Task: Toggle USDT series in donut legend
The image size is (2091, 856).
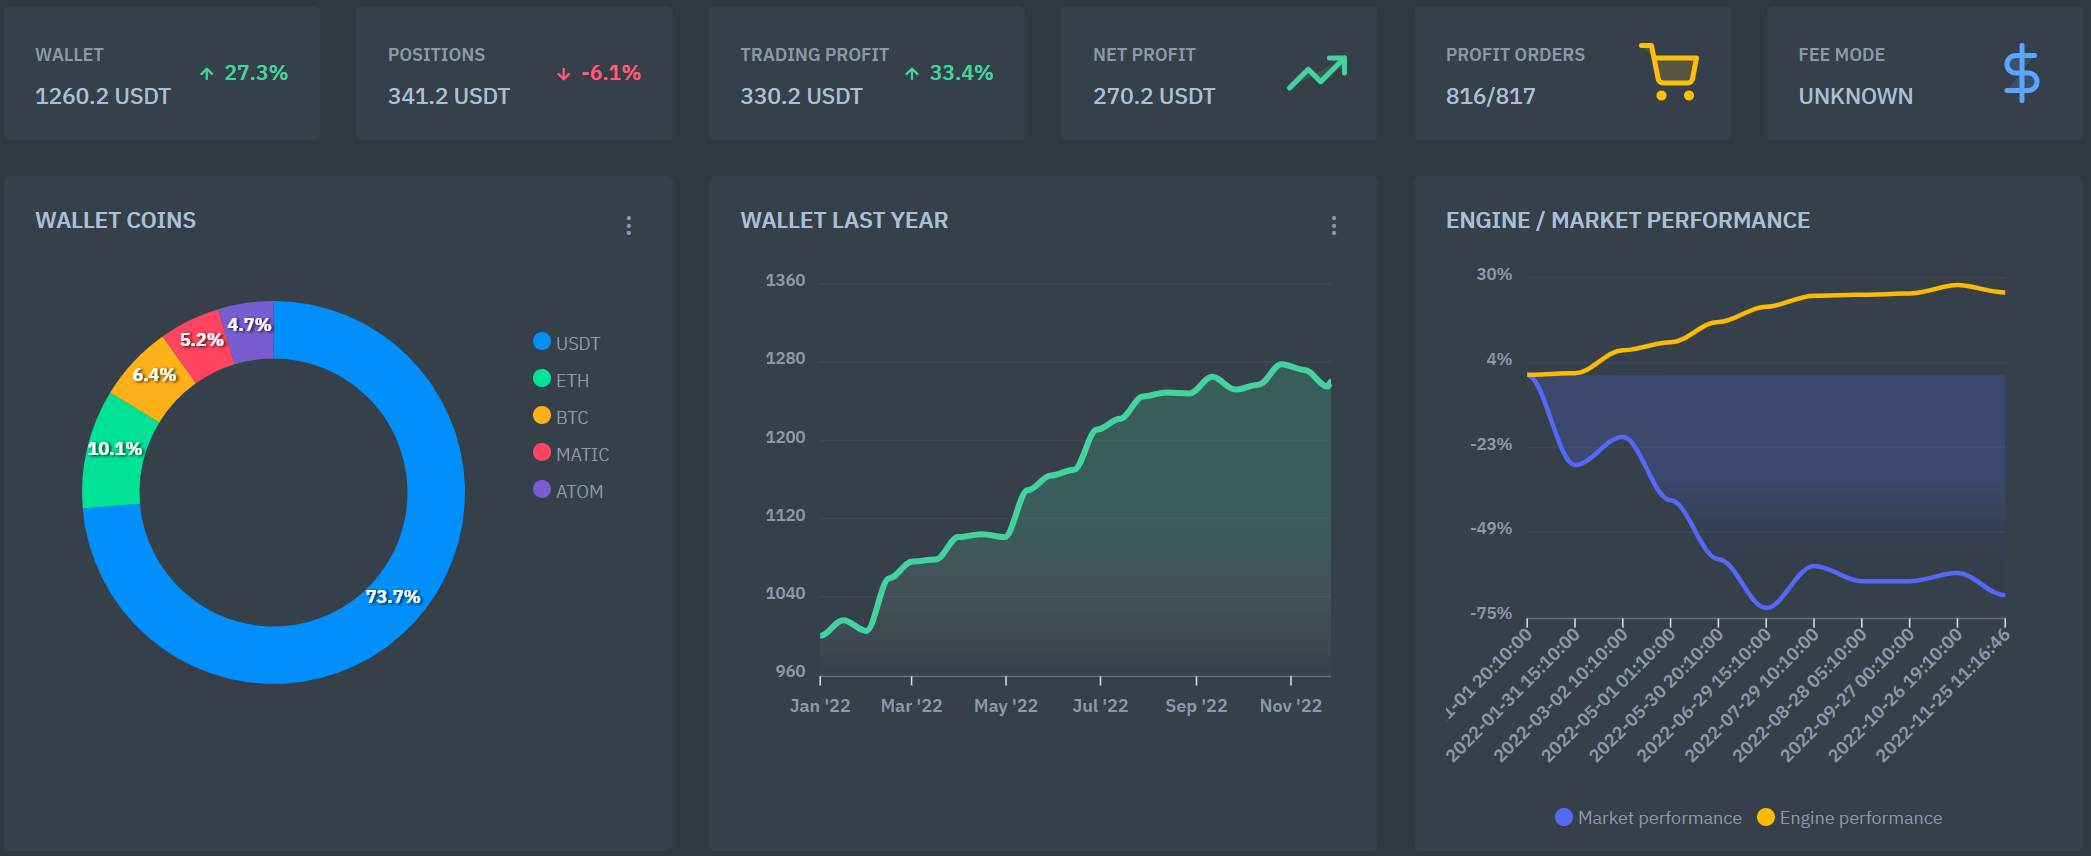Action: click(567, 343)
